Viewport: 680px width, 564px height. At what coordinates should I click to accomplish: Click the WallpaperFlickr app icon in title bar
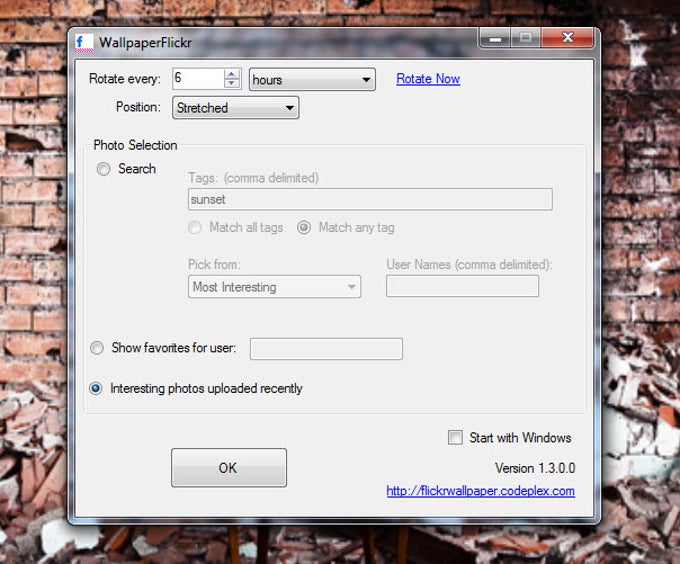84,43
